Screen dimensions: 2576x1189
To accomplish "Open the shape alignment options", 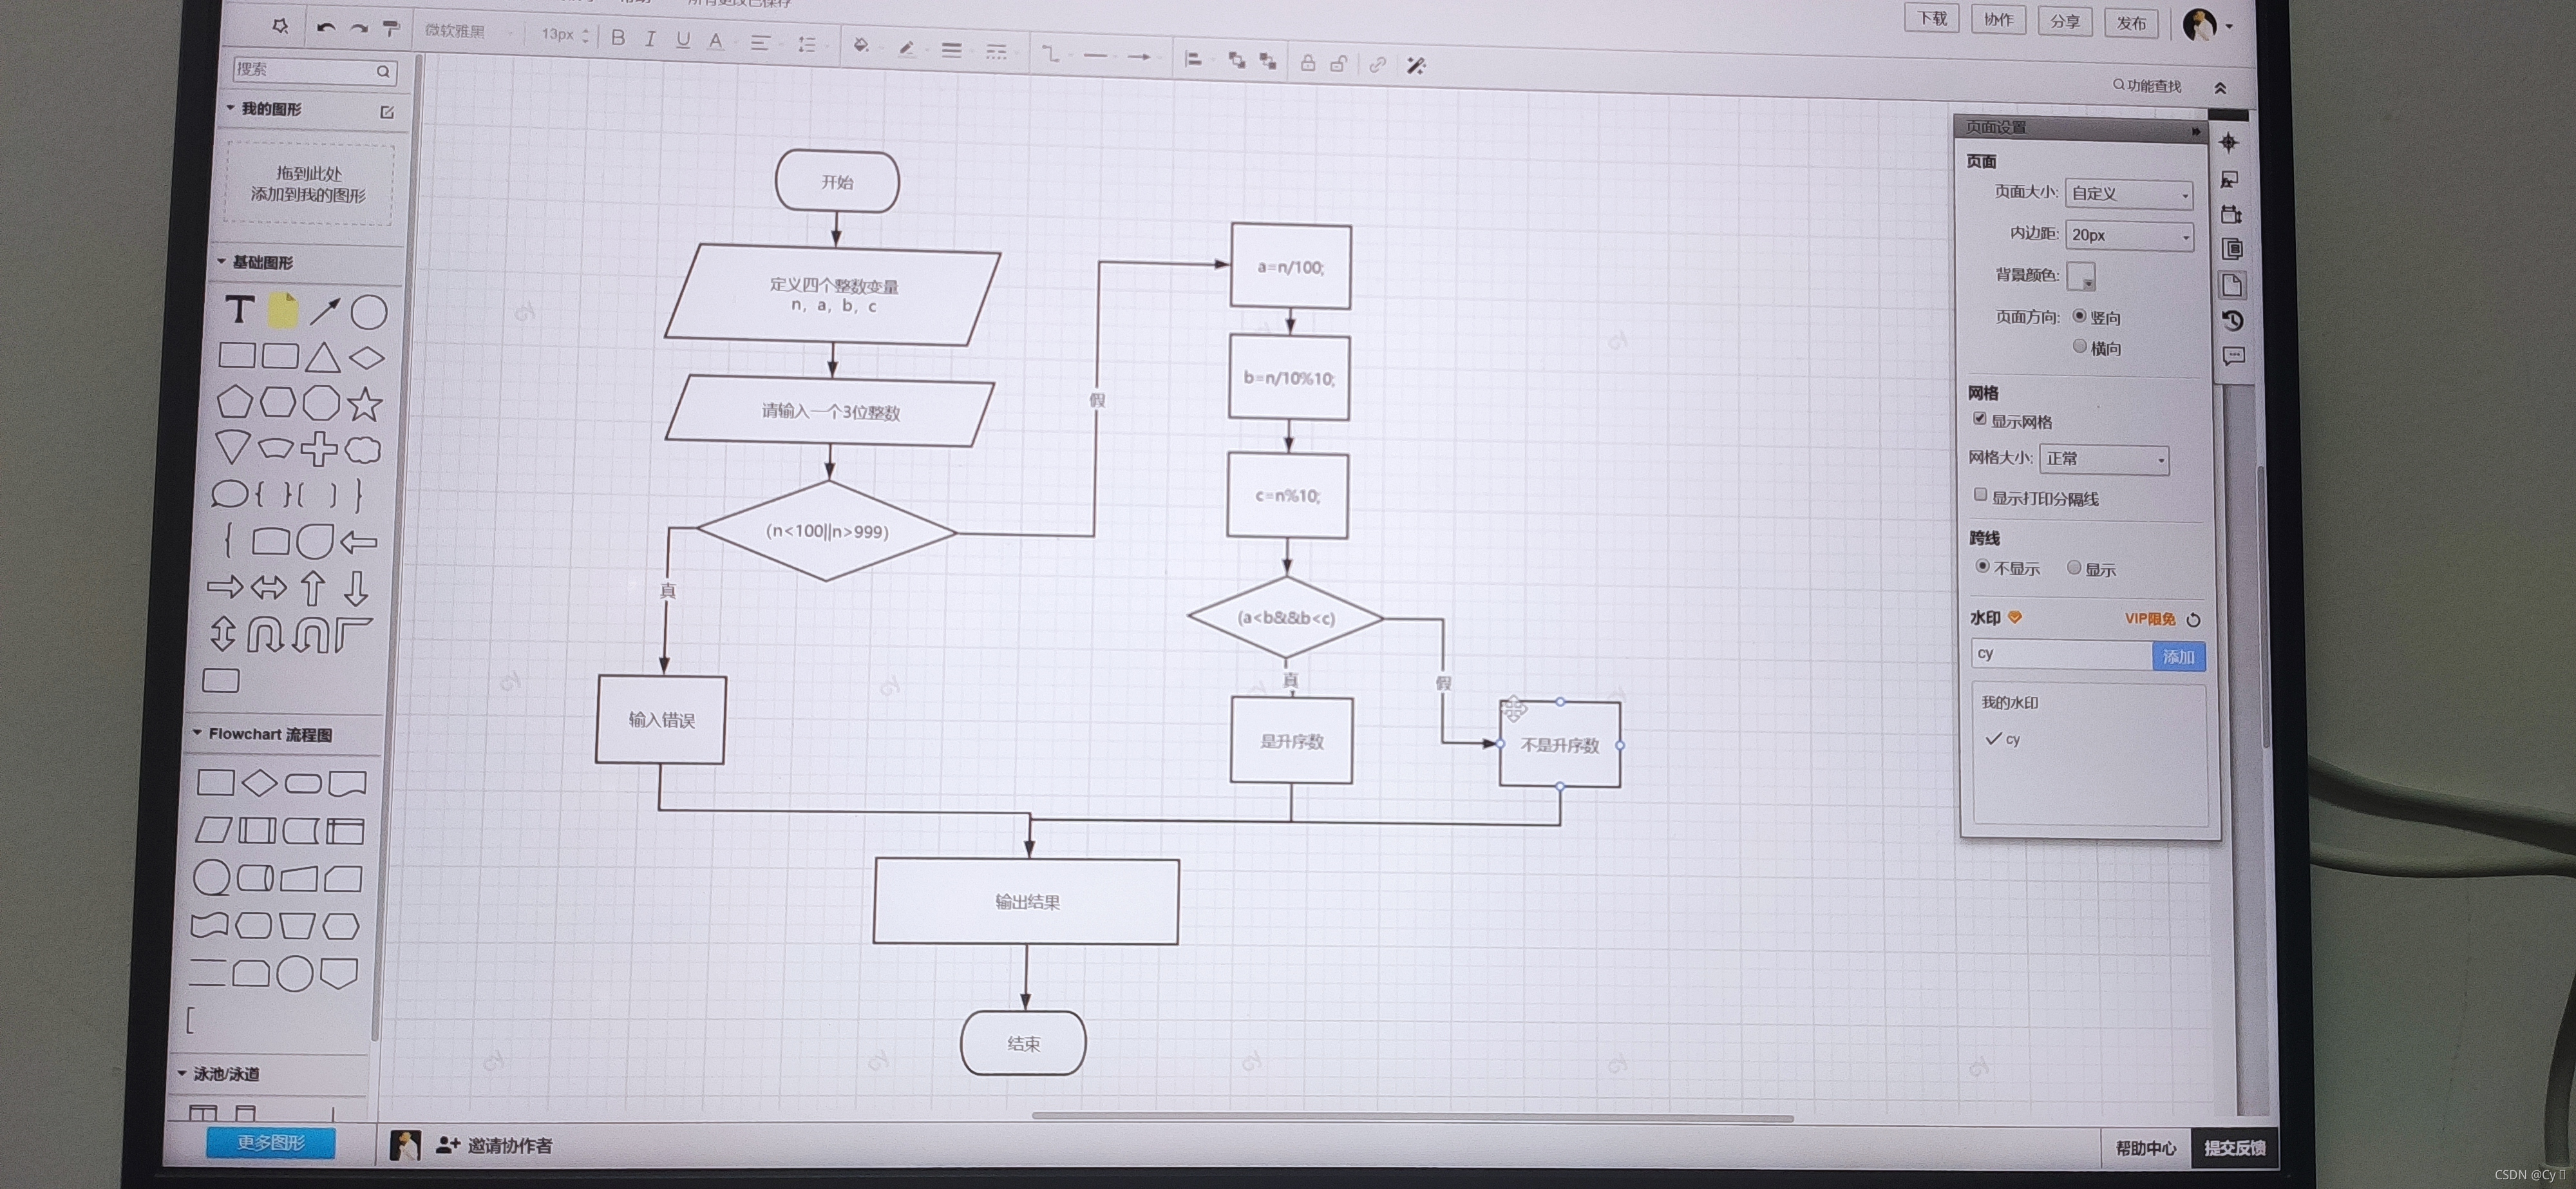I will click(x=1193, y=59).
